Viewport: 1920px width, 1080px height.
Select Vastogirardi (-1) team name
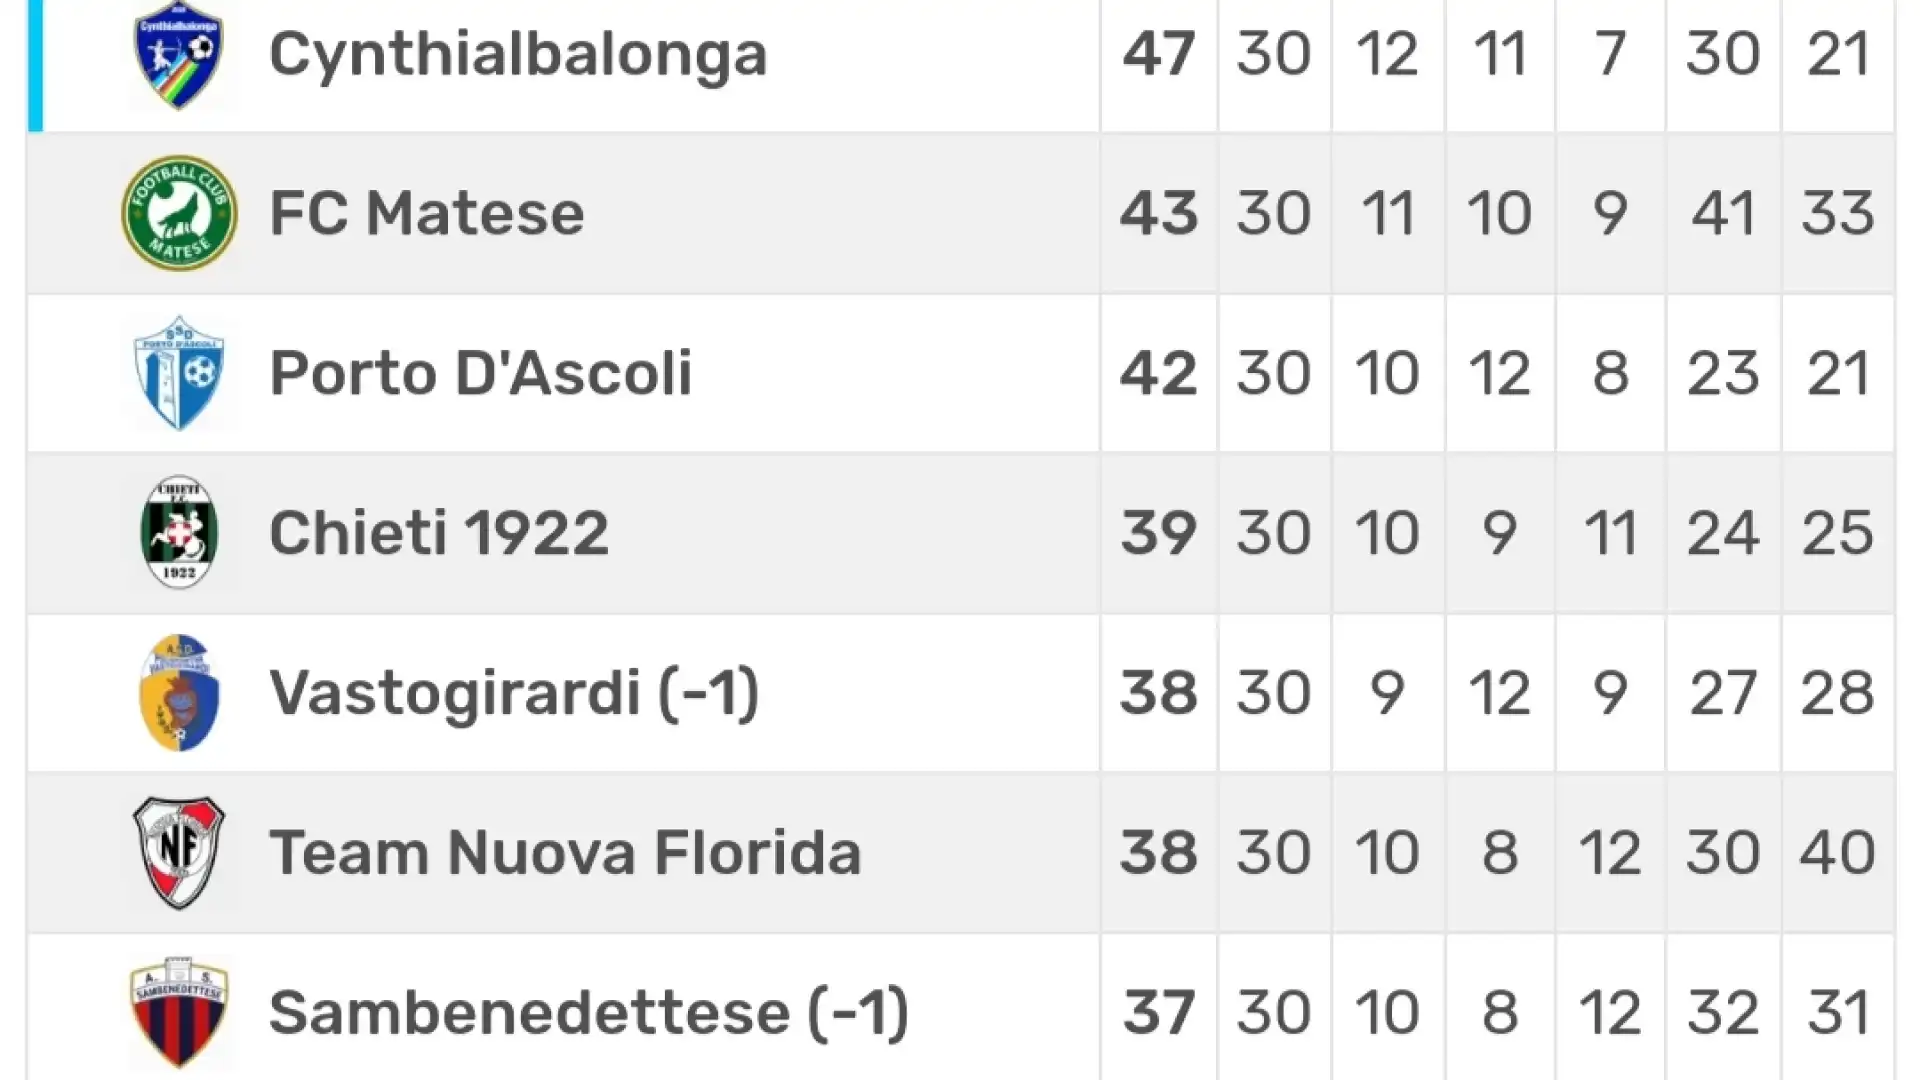pyautogui.click(x=514, y=692)
